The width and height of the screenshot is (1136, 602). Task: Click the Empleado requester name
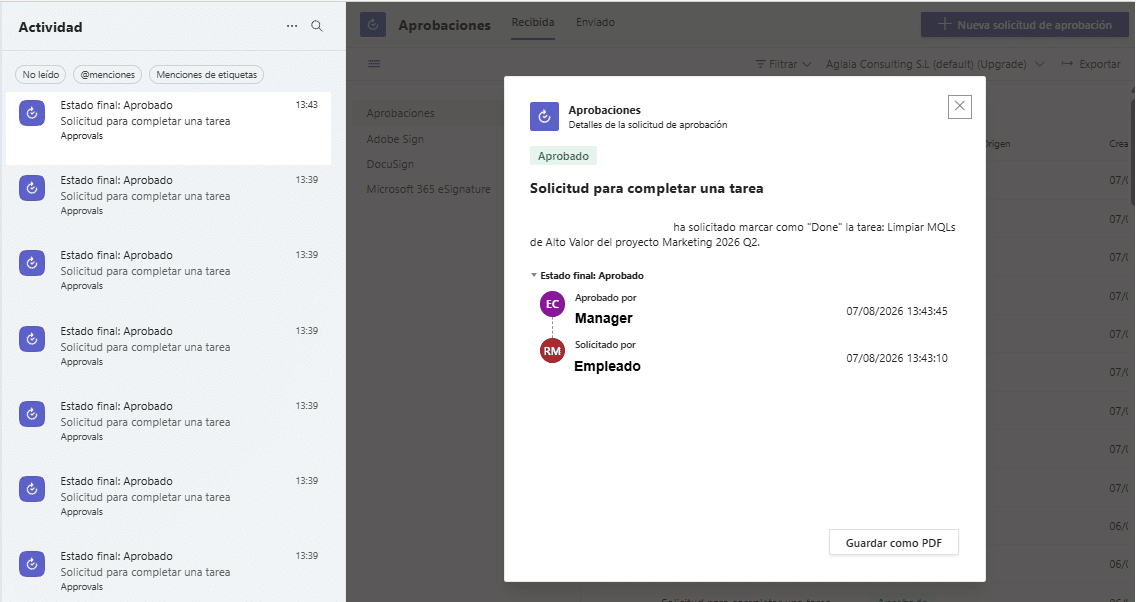[607, 366]
